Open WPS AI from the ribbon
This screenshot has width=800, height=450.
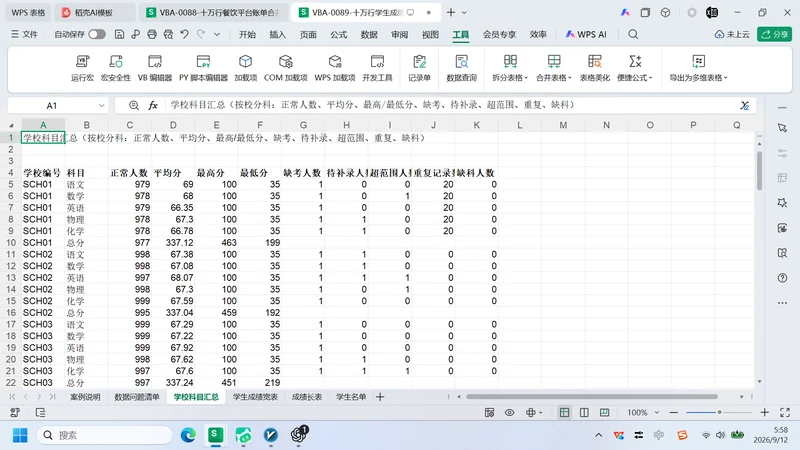coord(586,34)
